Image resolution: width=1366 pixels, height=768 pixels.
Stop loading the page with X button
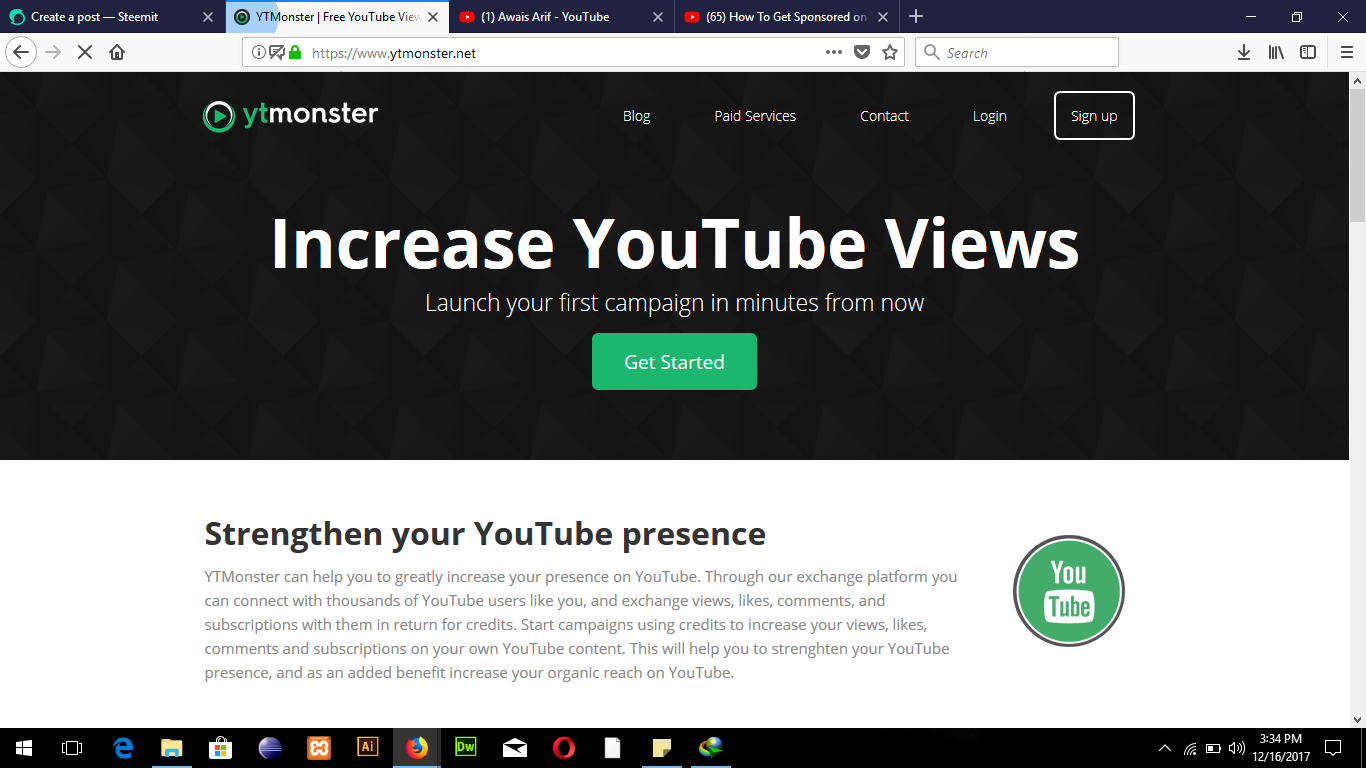(85, 52)
